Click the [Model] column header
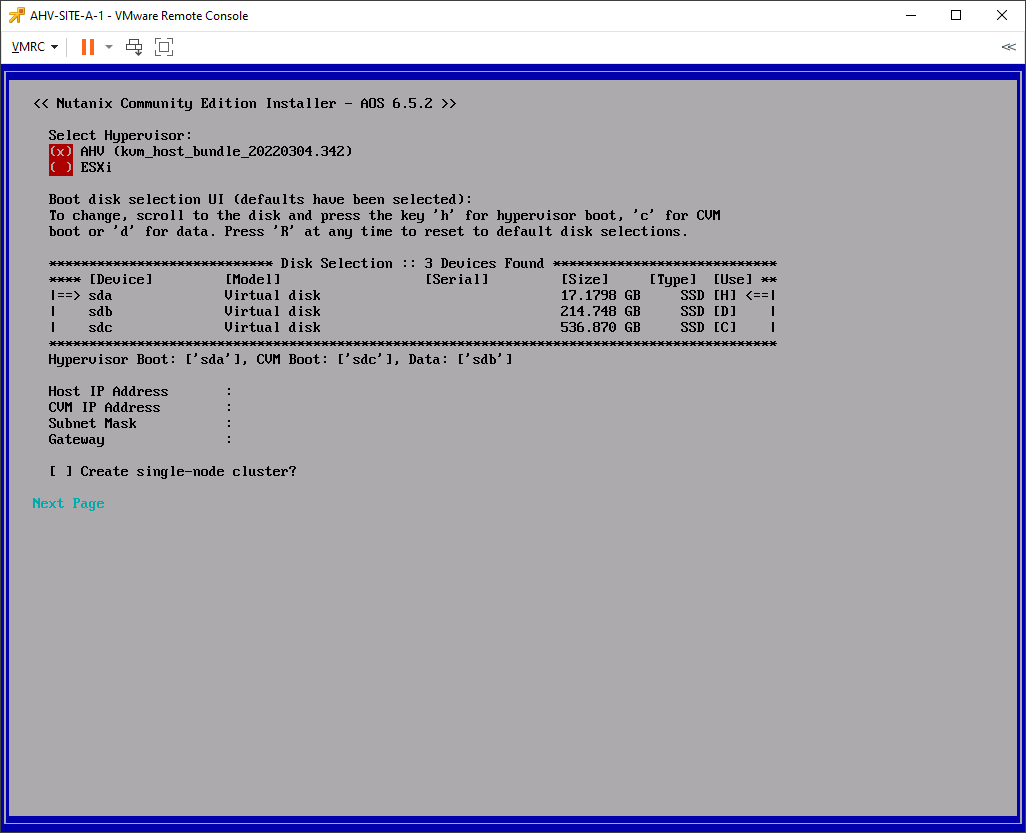This screenshot has height=833, width=1026. tap(253, 279)
